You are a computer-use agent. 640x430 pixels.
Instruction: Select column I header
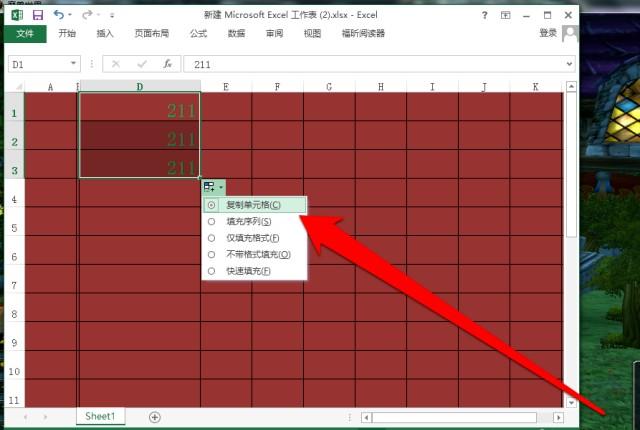click(x=432, y=86)
